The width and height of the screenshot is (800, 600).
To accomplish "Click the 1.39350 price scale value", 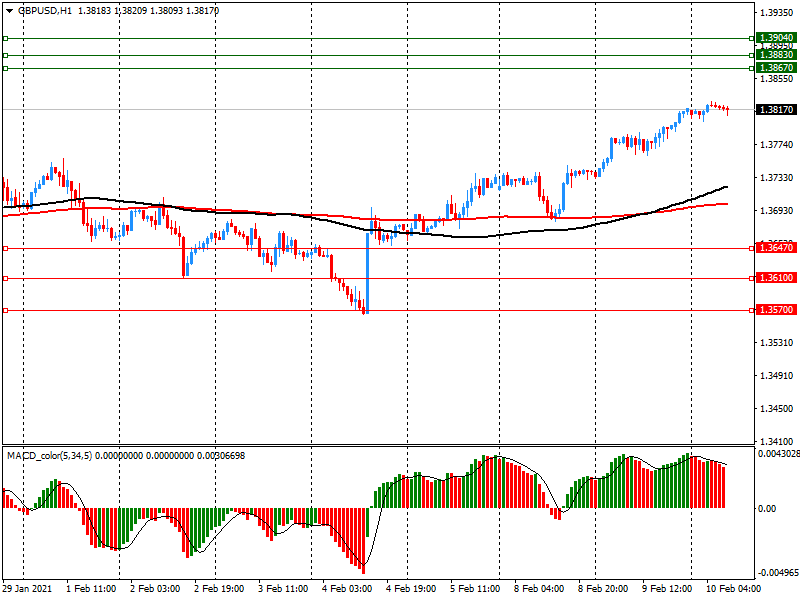I will pyautogui.click(x=777, y=13).
